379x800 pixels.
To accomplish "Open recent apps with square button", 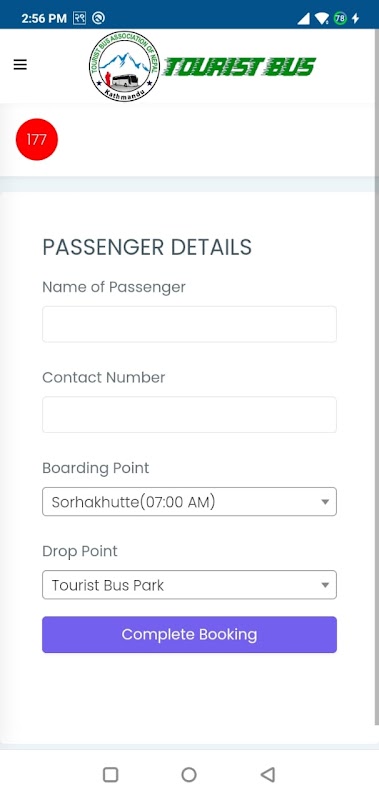I will point(111,774).
